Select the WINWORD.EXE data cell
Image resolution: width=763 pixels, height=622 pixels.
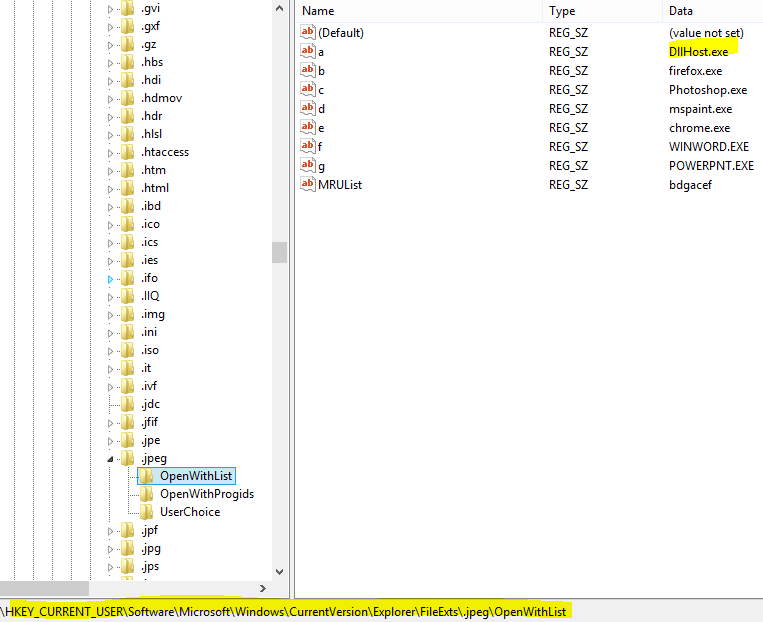tap(708, 146)
